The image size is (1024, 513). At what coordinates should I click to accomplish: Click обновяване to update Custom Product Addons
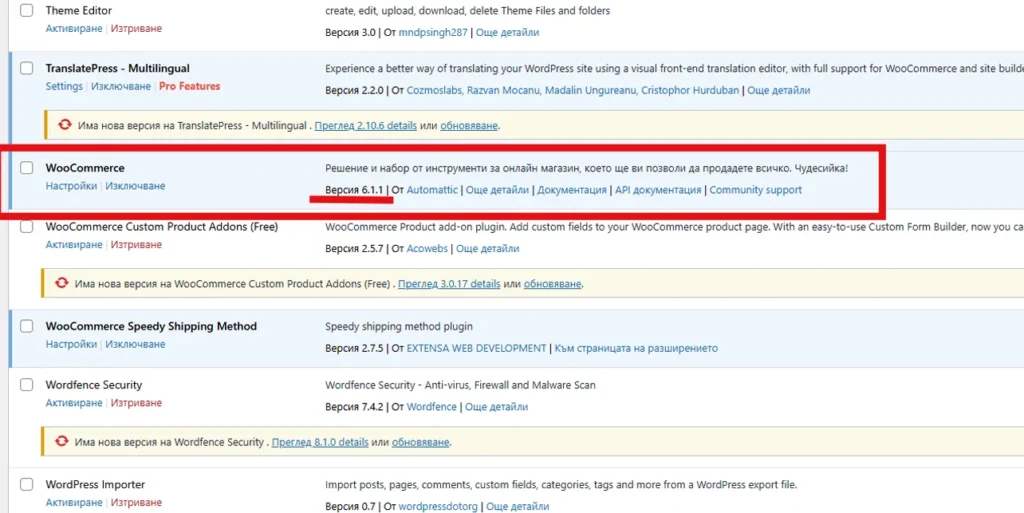pyautogui.click(x=552, y=285)
